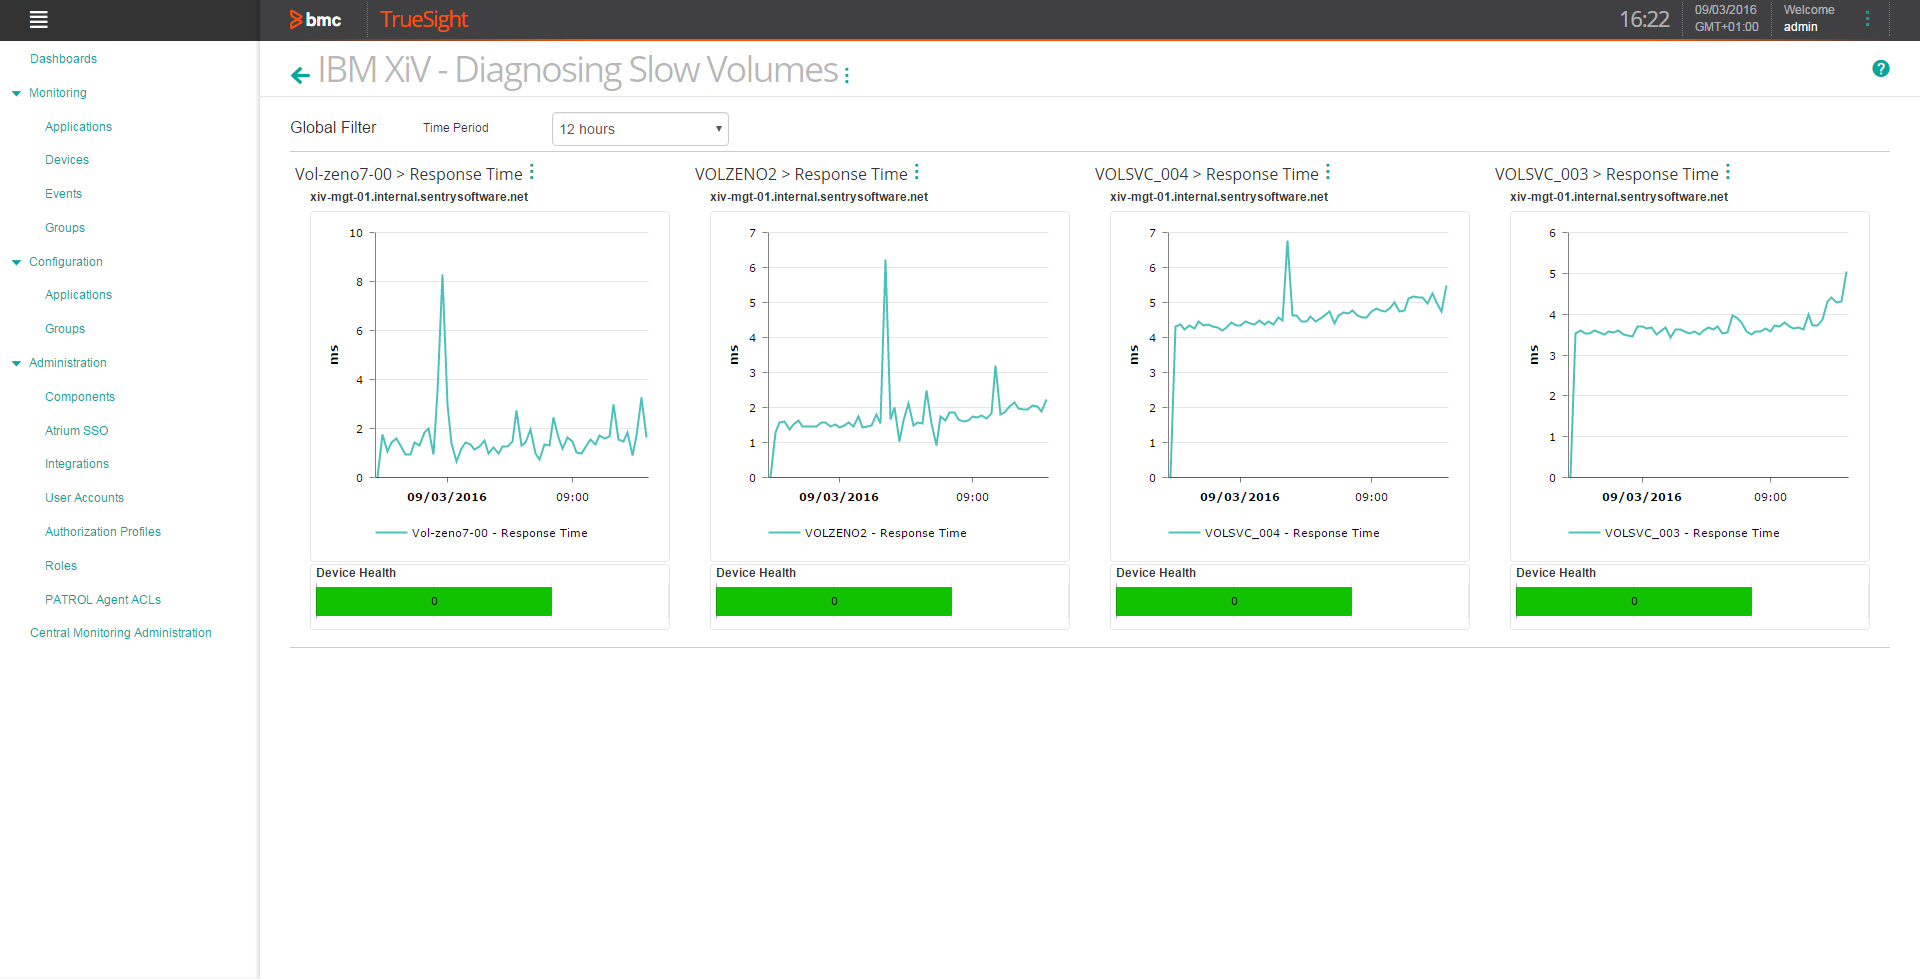Open the Time Period 12 hours dropdown
The image size is (1920, 979).
(x=640, y=129)
